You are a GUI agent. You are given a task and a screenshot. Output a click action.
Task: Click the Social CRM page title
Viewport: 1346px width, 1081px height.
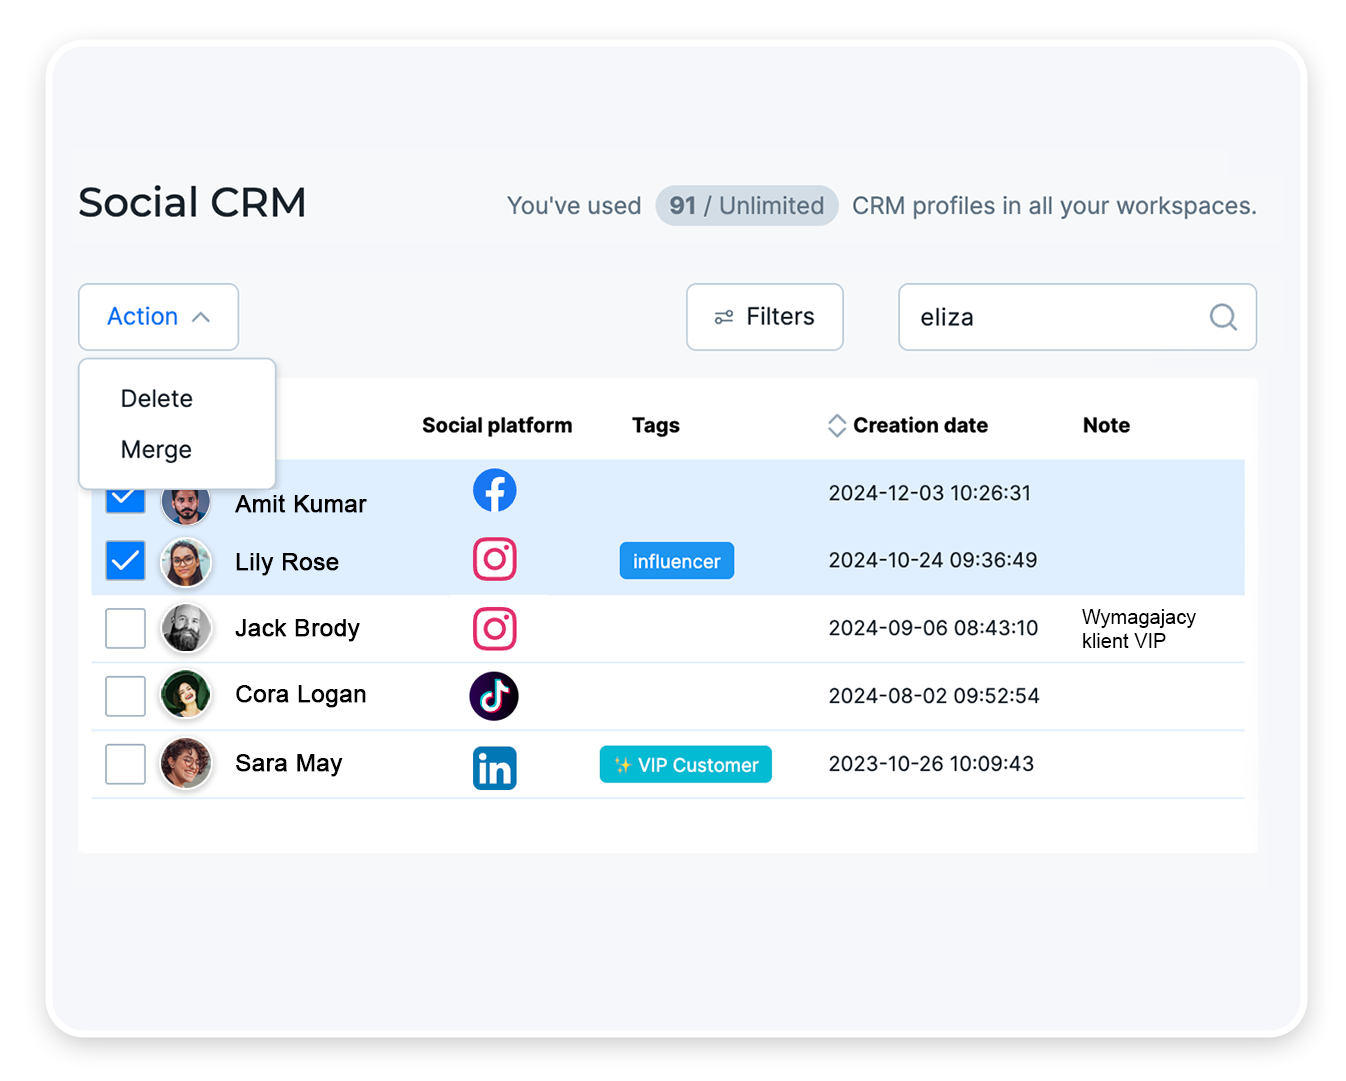[192, 203]
